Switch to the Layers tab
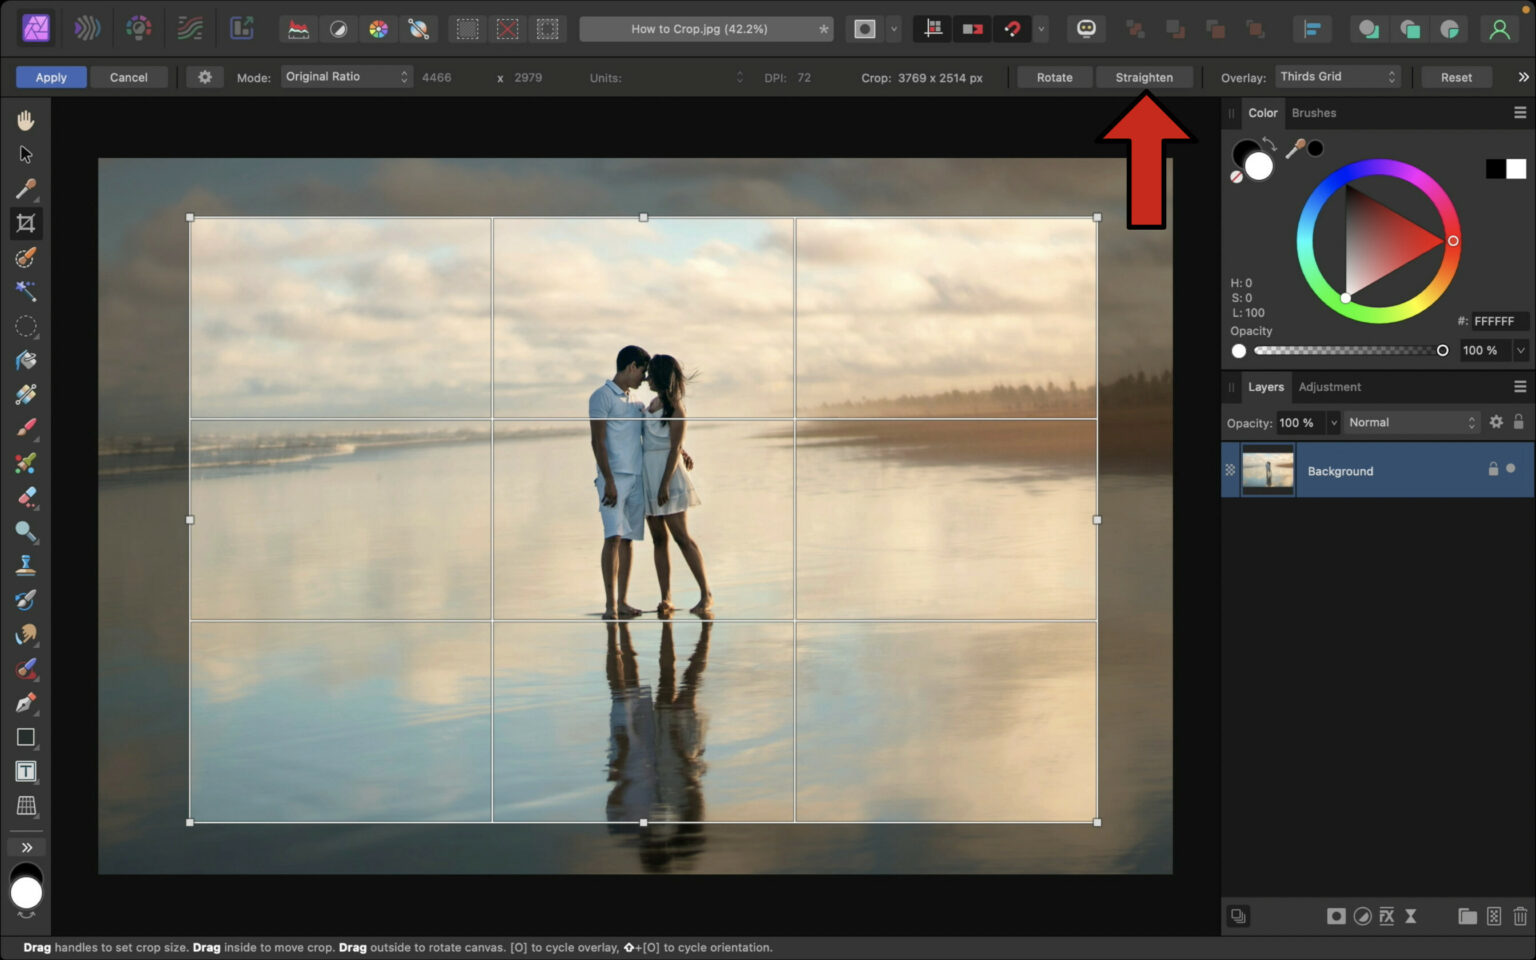Viewport: 1536px width, 960px height. tap(1265, 387)
